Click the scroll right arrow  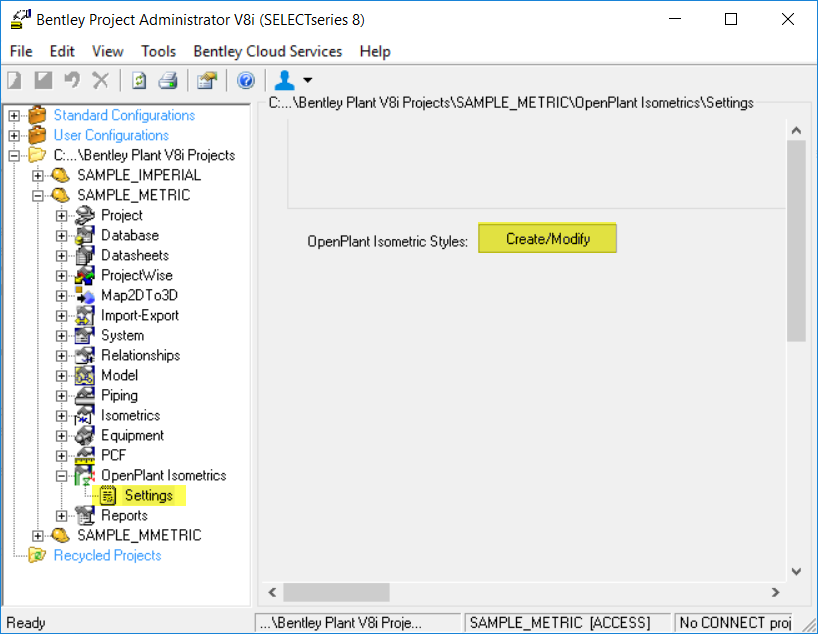pos(776,592)
